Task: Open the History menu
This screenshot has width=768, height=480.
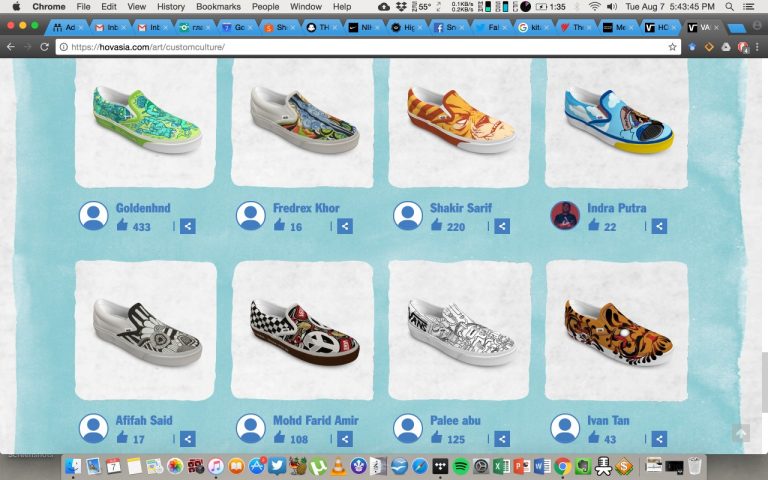Action: tap(170, 7)
